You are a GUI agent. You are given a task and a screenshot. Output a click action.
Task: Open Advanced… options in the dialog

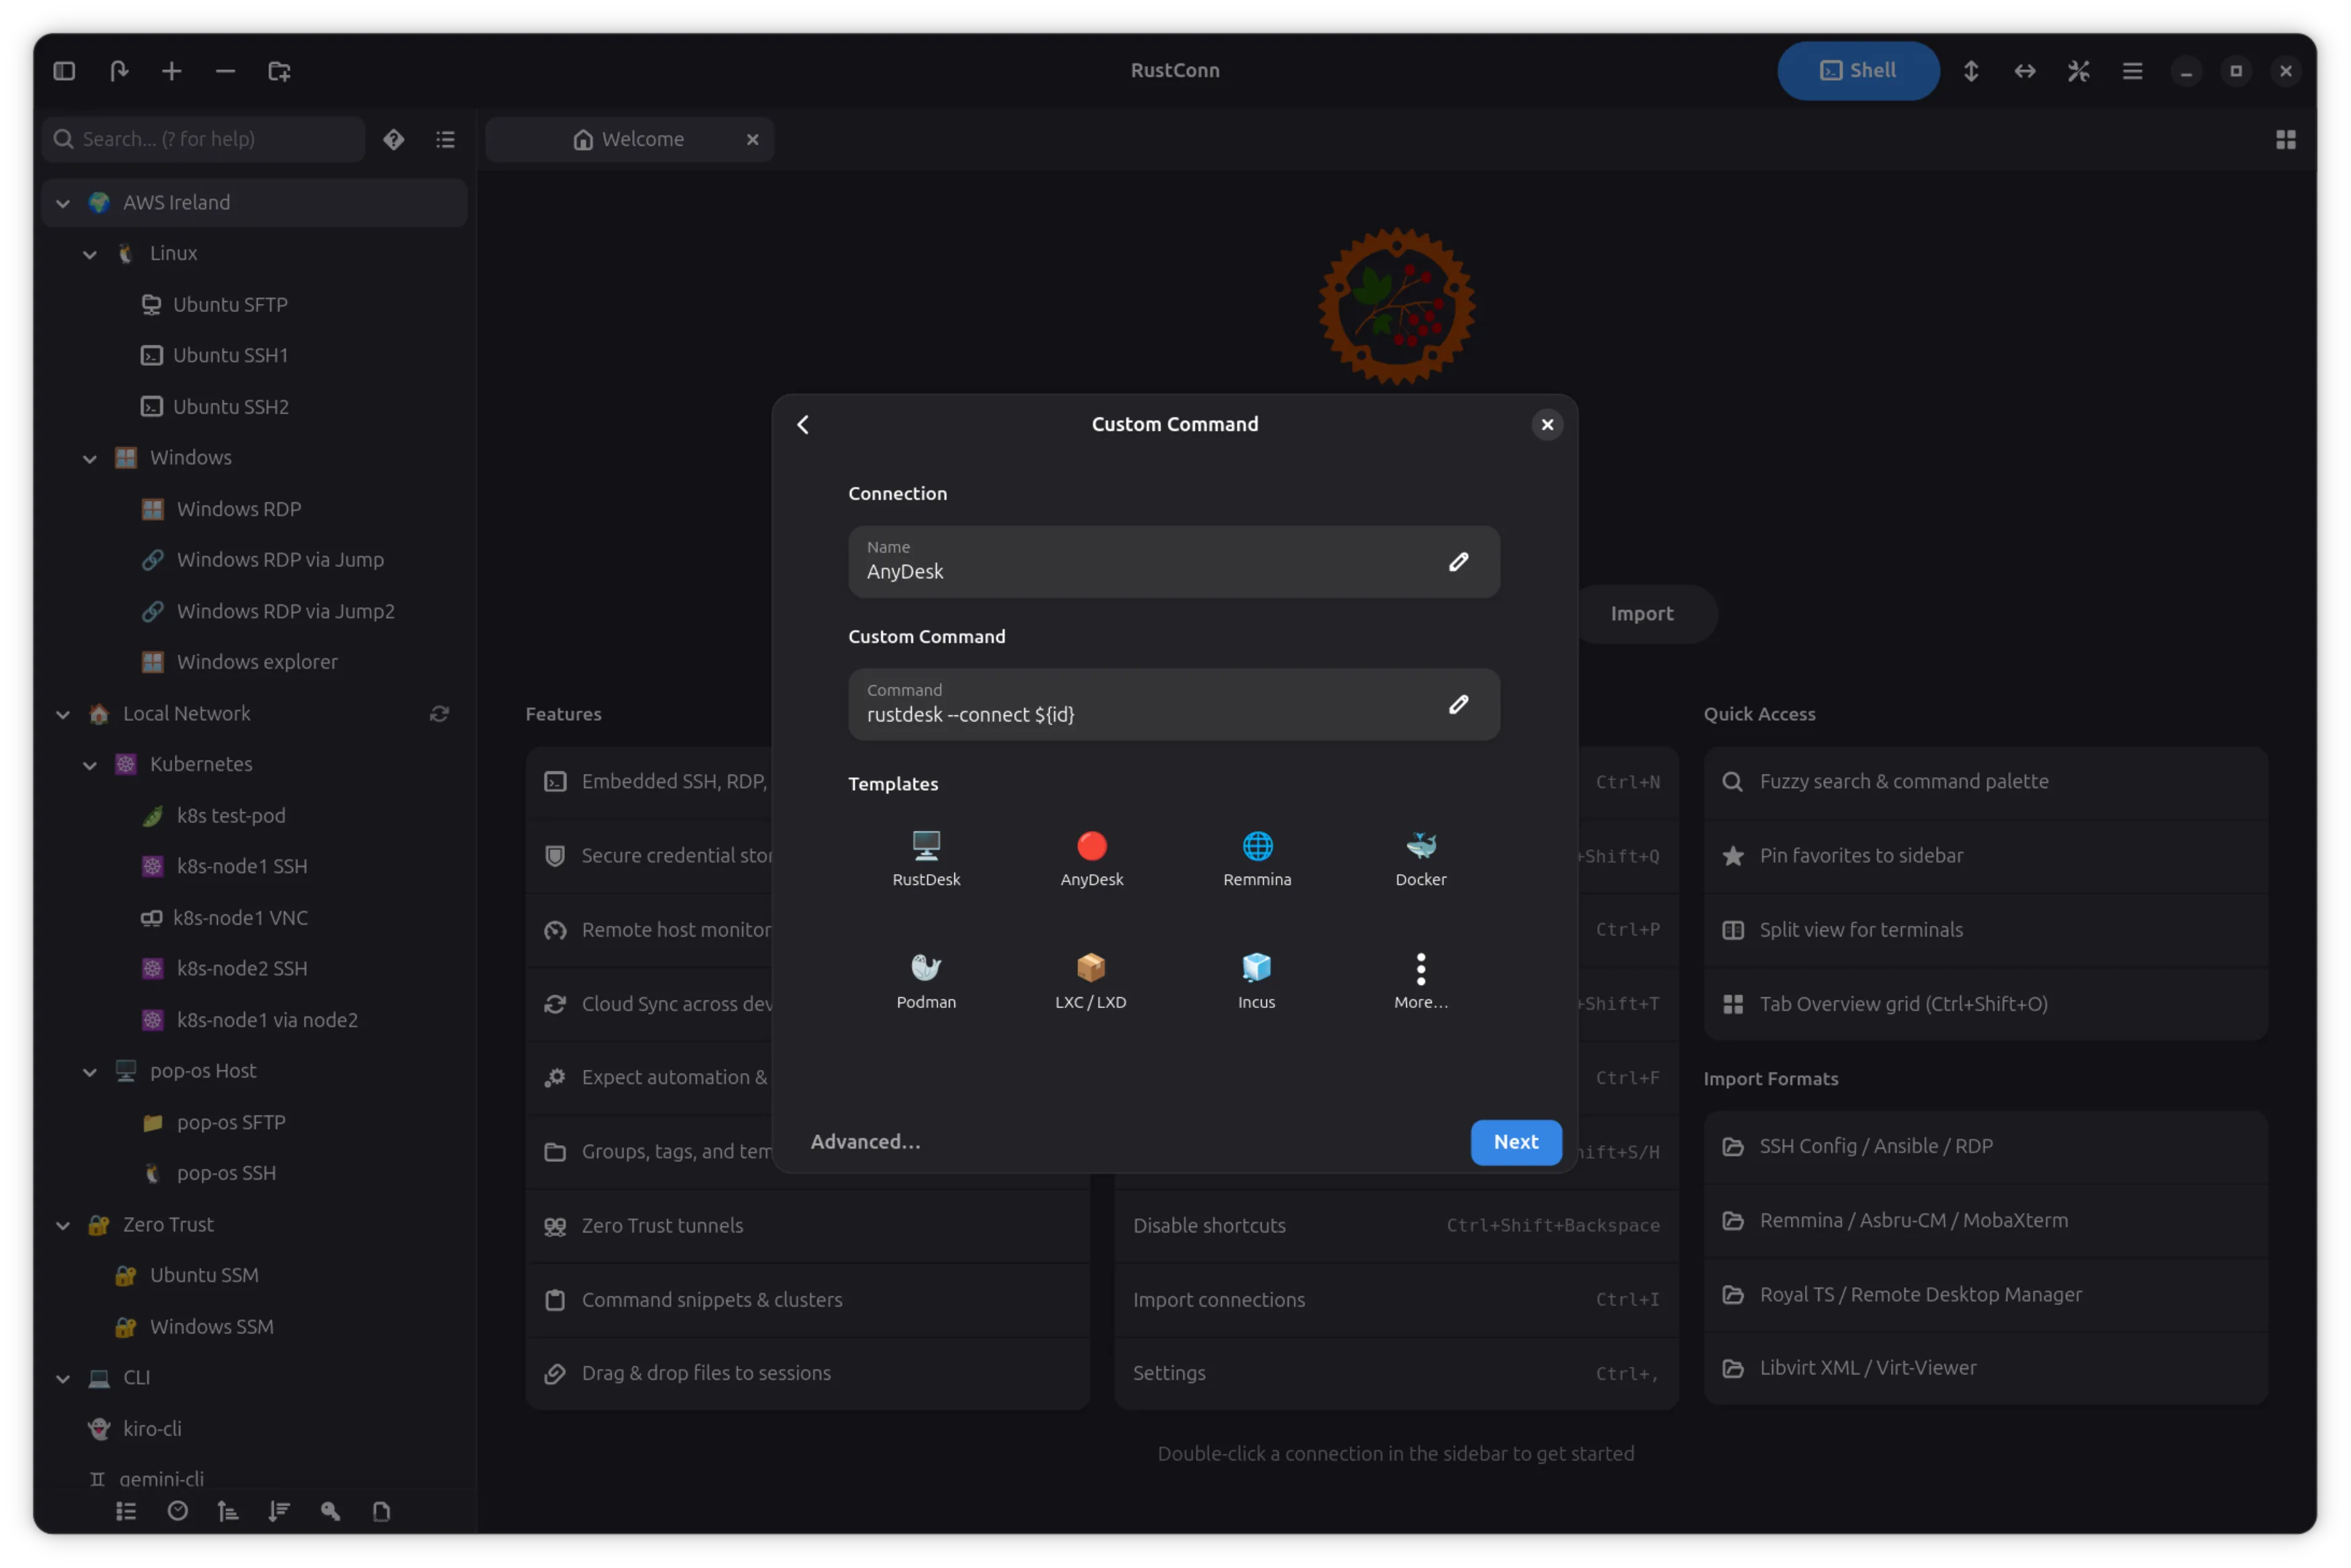point(865,1142)
